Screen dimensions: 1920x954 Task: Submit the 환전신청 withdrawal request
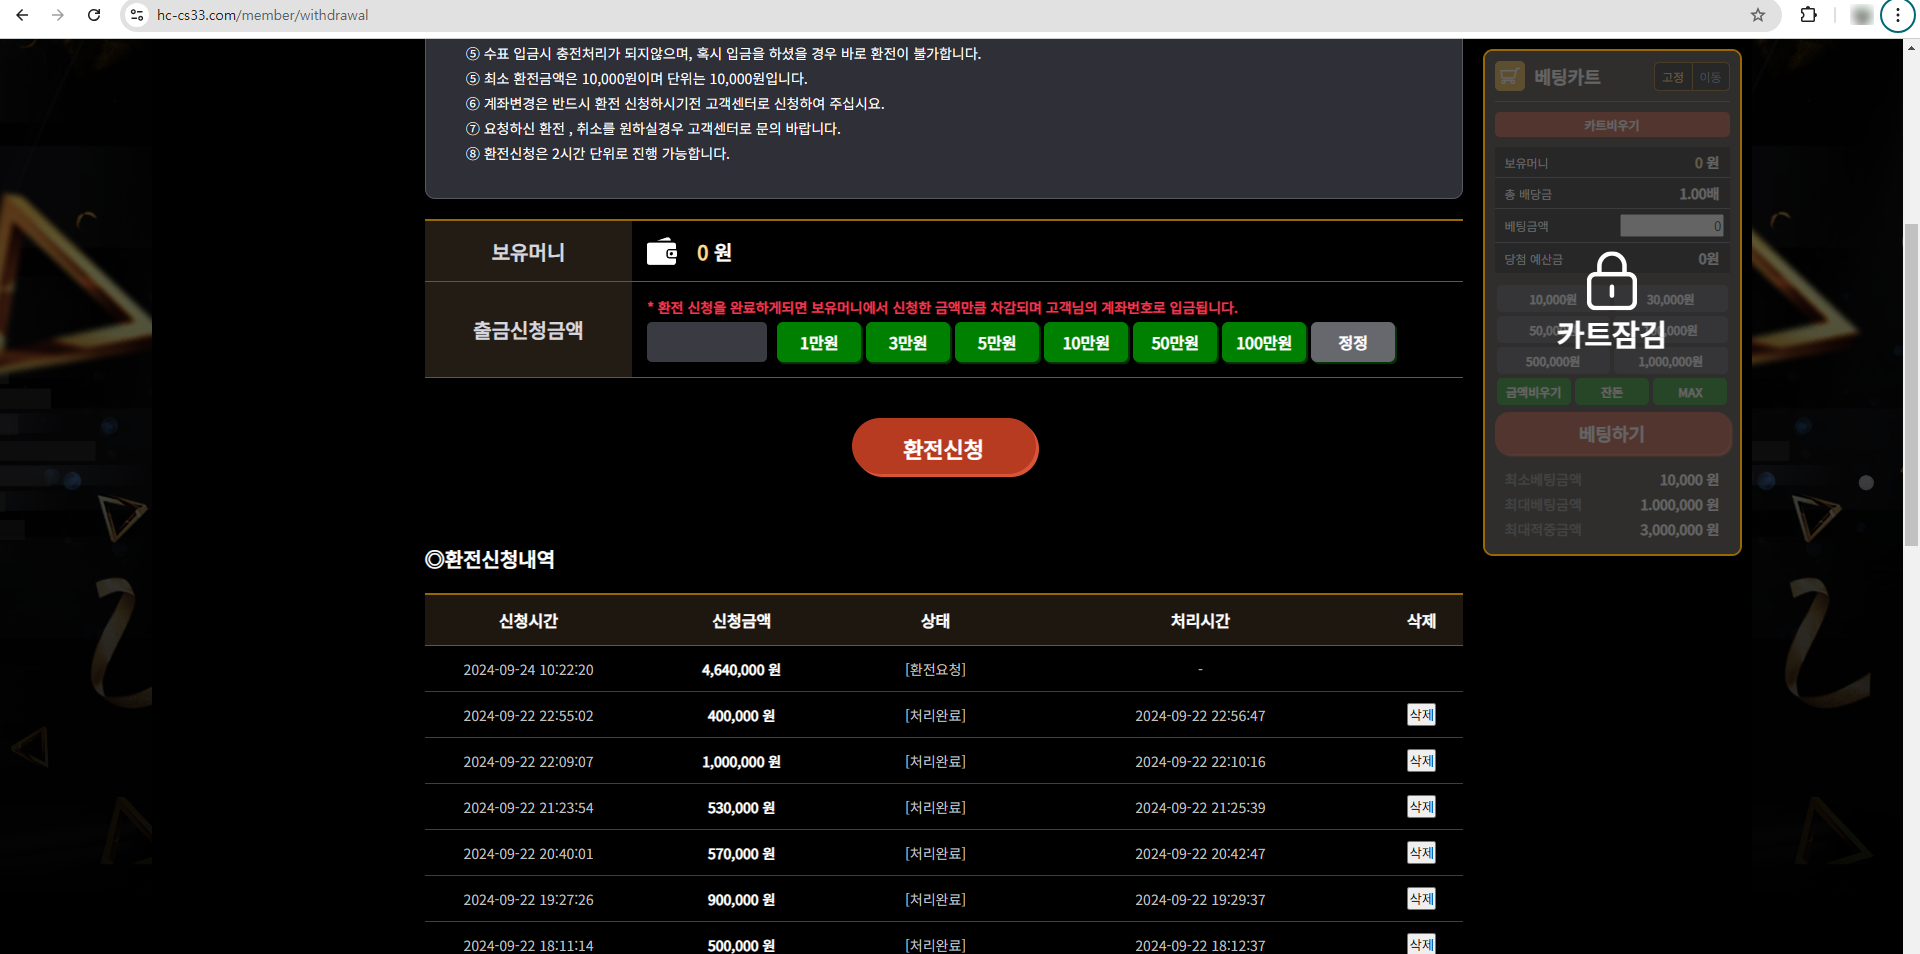click(945, 448)
